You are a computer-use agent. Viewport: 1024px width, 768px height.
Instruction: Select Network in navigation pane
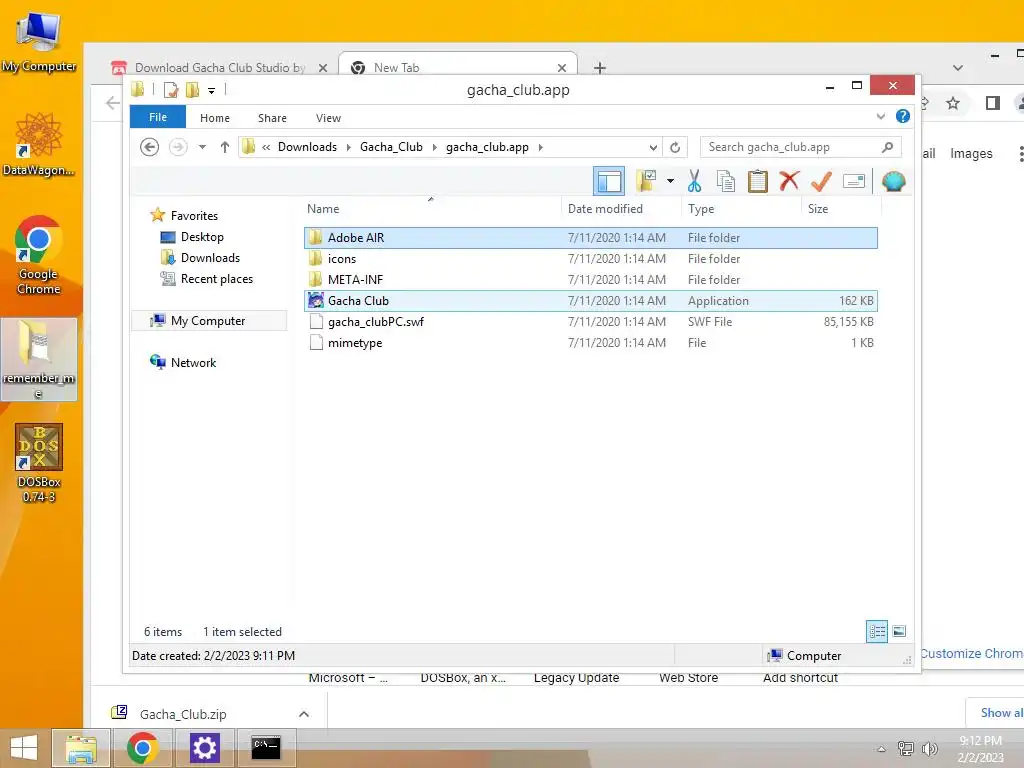click(x=193, y=362)
